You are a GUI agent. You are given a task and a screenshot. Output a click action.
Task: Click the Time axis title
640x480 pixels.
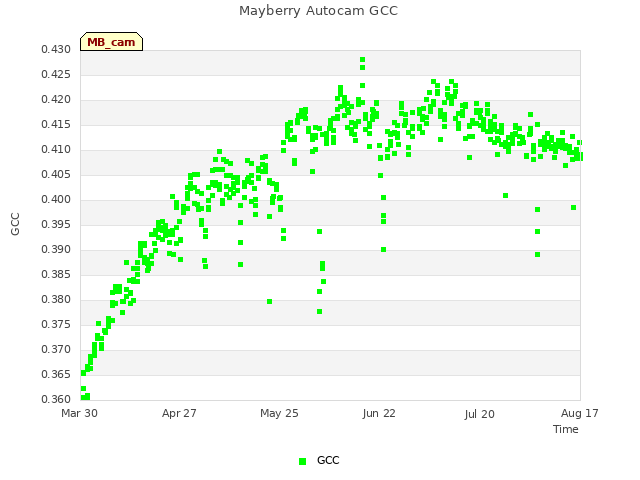point(566,429)
